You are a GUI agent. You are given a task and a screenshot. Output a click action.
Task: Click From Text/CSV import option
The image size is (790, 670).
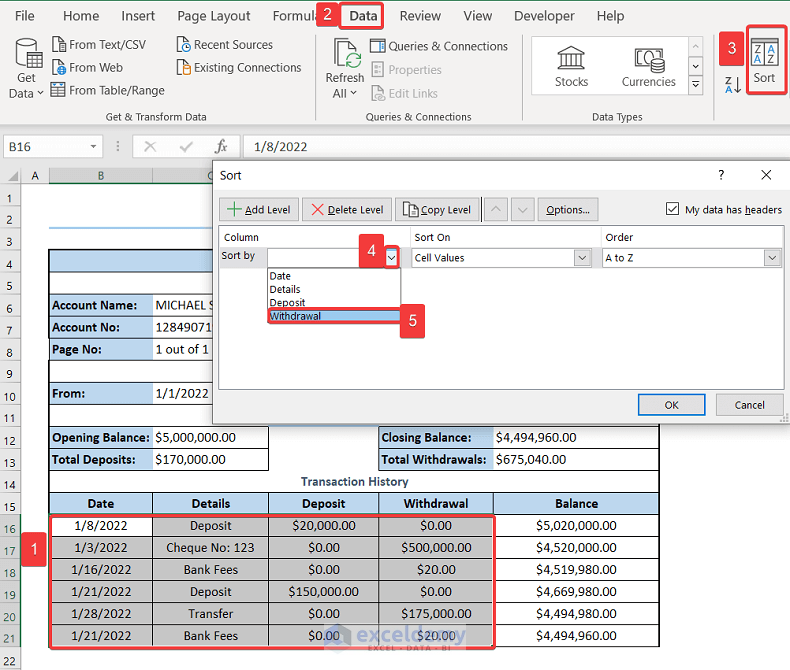pos(98,45)
